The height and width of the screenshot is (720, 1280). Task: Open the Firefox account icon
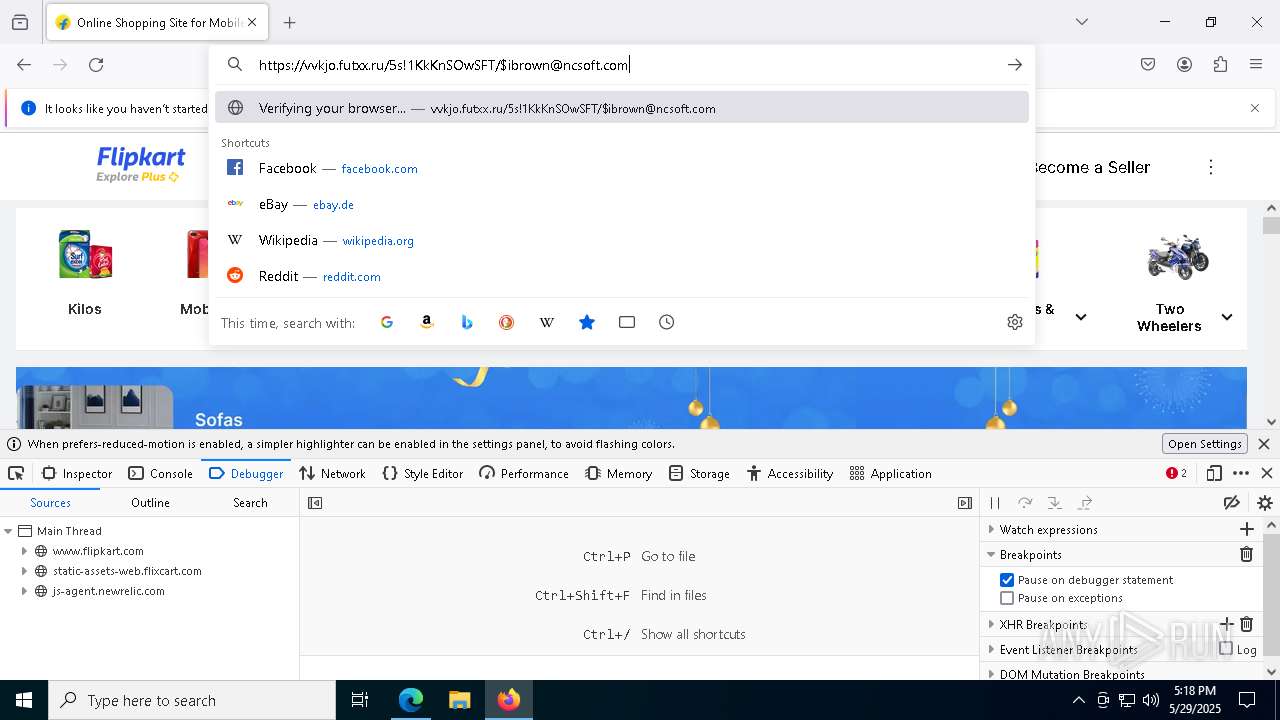coord(1184,65)
